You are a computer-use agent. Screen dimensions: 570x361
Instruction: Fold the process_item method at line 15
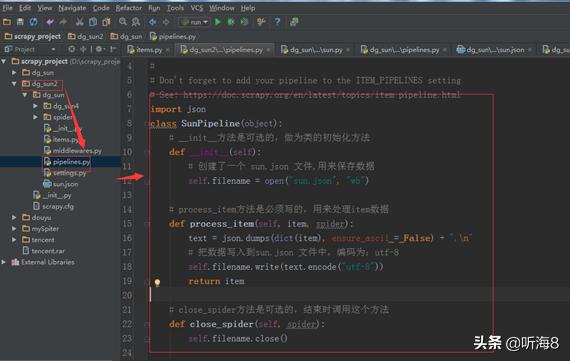147,224
